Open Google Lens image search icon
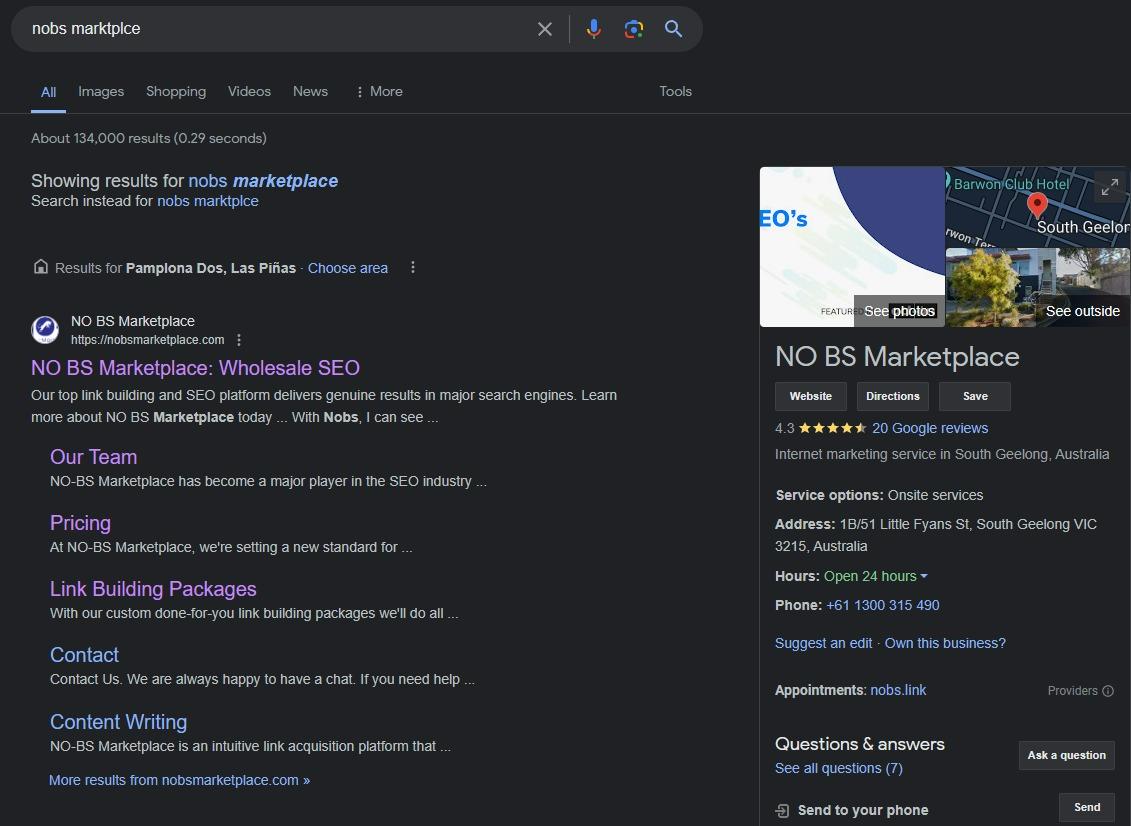Screen dimensions: 1131x826 (x=634, y=29)
